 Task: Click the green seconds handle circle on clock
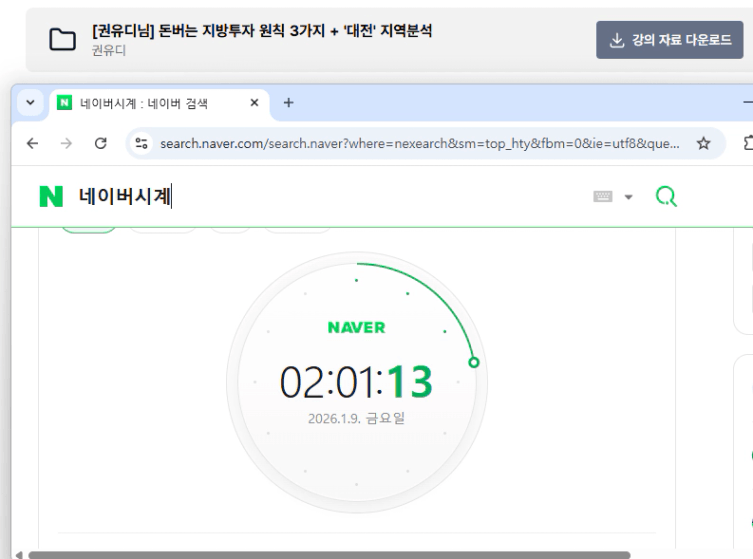coord(474,363)
